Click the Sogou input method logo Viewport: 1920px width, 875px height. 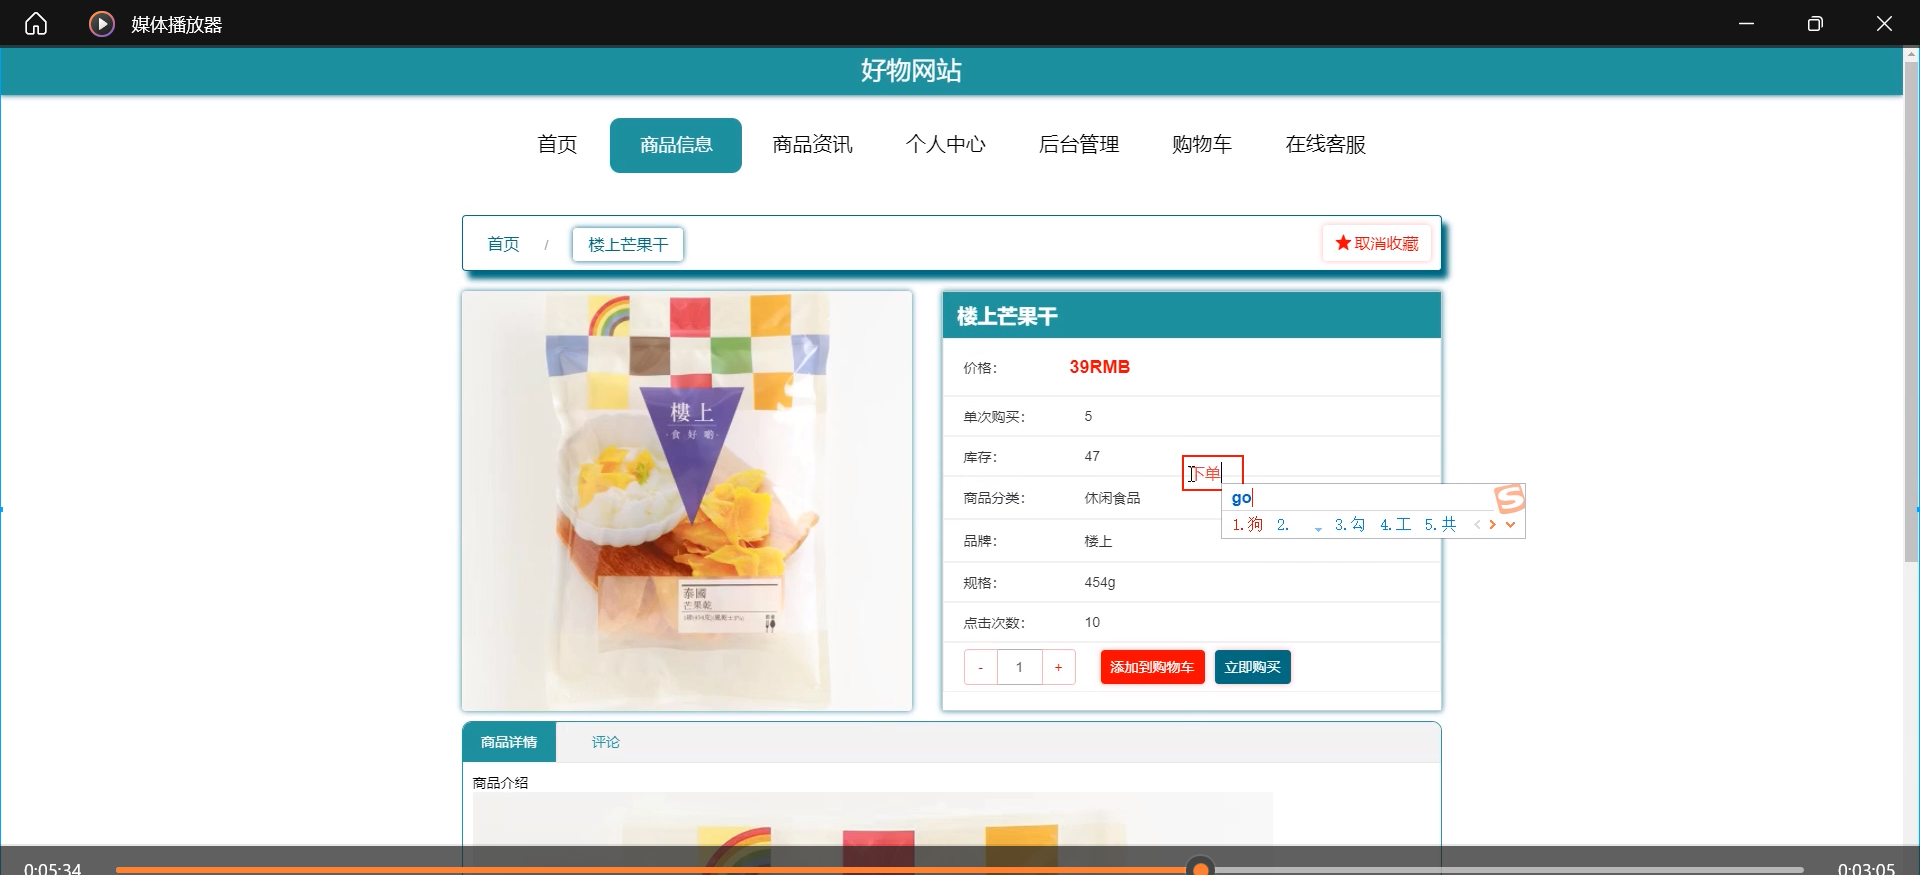[1510, 498]
